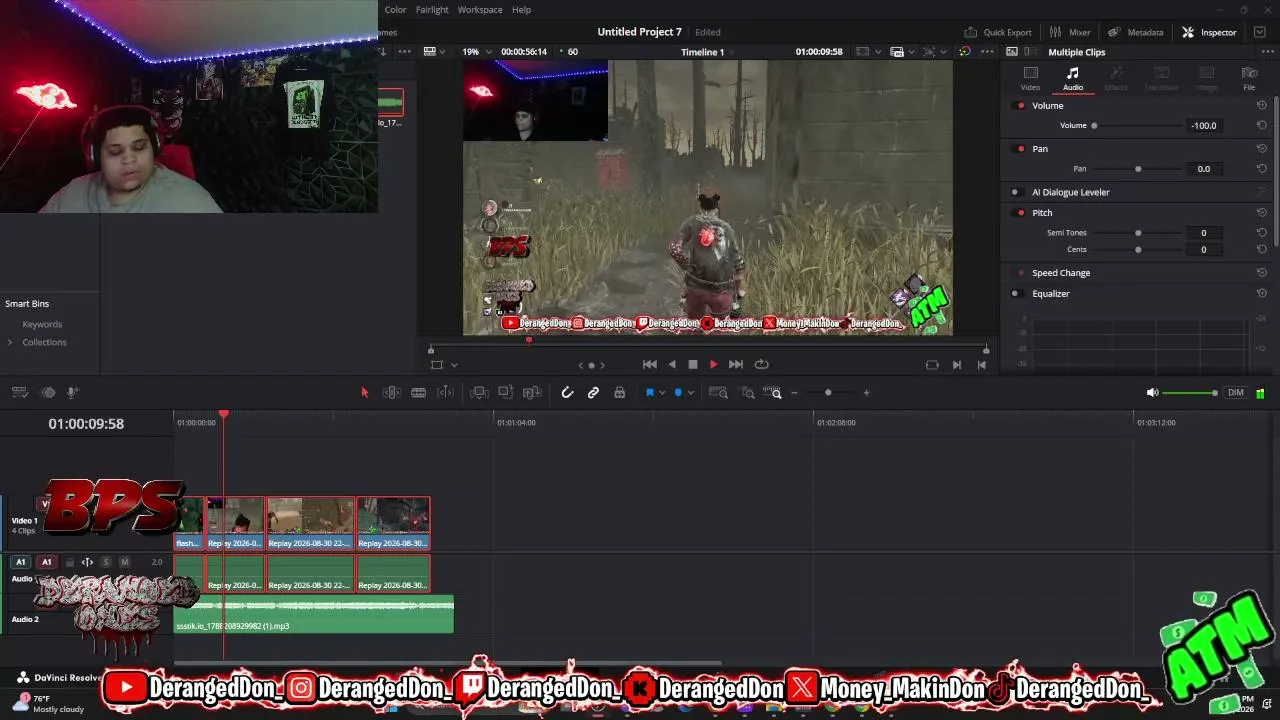Add a blue flag to the clip
This screenshot has width=1280, height=720.
pos(649,393)
